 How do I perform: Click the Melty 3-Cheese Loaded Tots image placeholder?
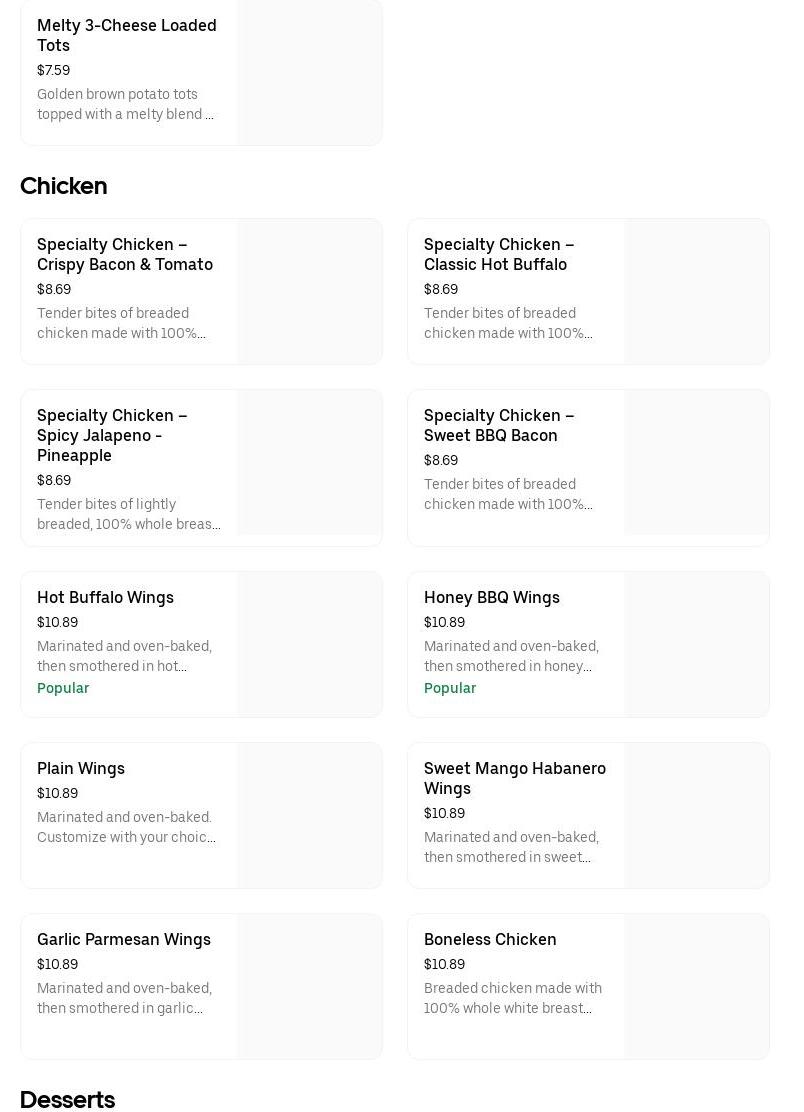(309, 72)
